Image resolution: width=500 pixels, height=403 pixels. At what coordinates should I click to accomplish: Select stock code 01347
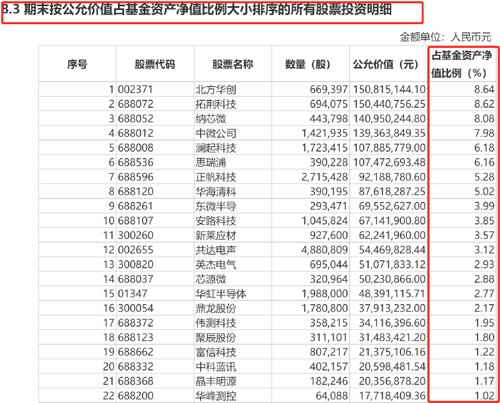coord(133,293)
